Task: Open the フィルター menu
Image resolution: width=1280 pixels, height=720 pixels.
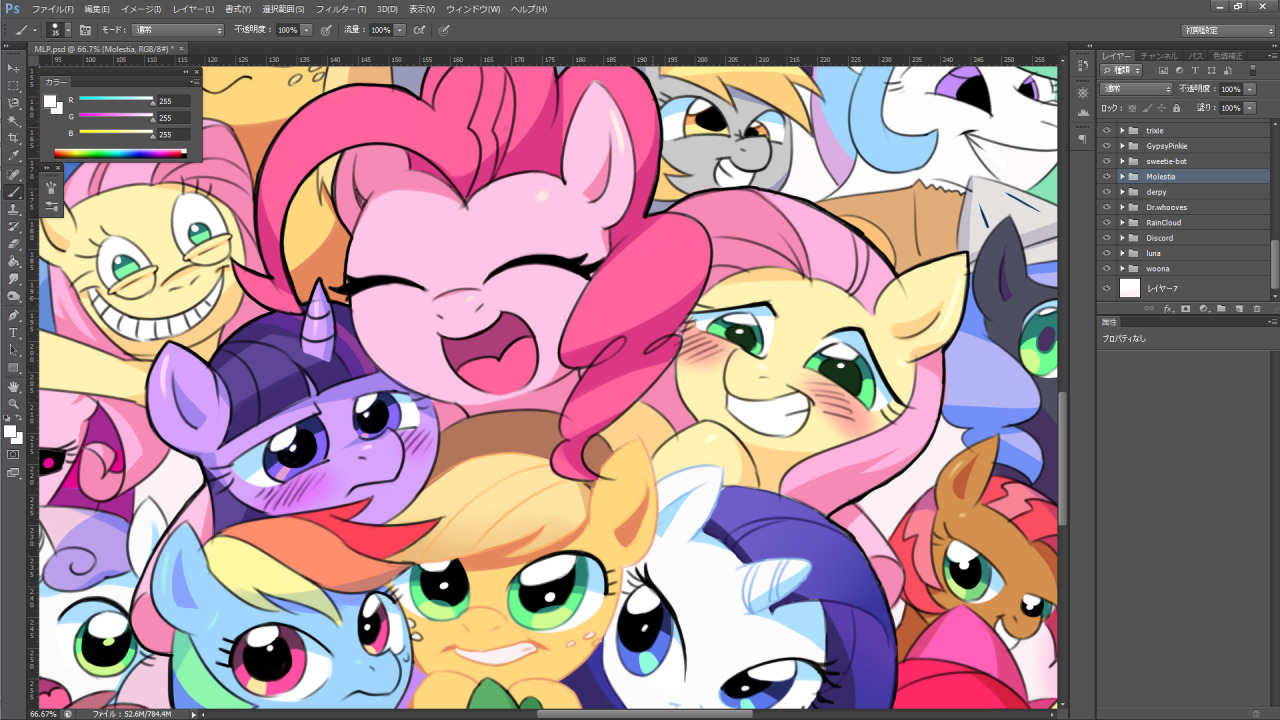Action: 341,9
